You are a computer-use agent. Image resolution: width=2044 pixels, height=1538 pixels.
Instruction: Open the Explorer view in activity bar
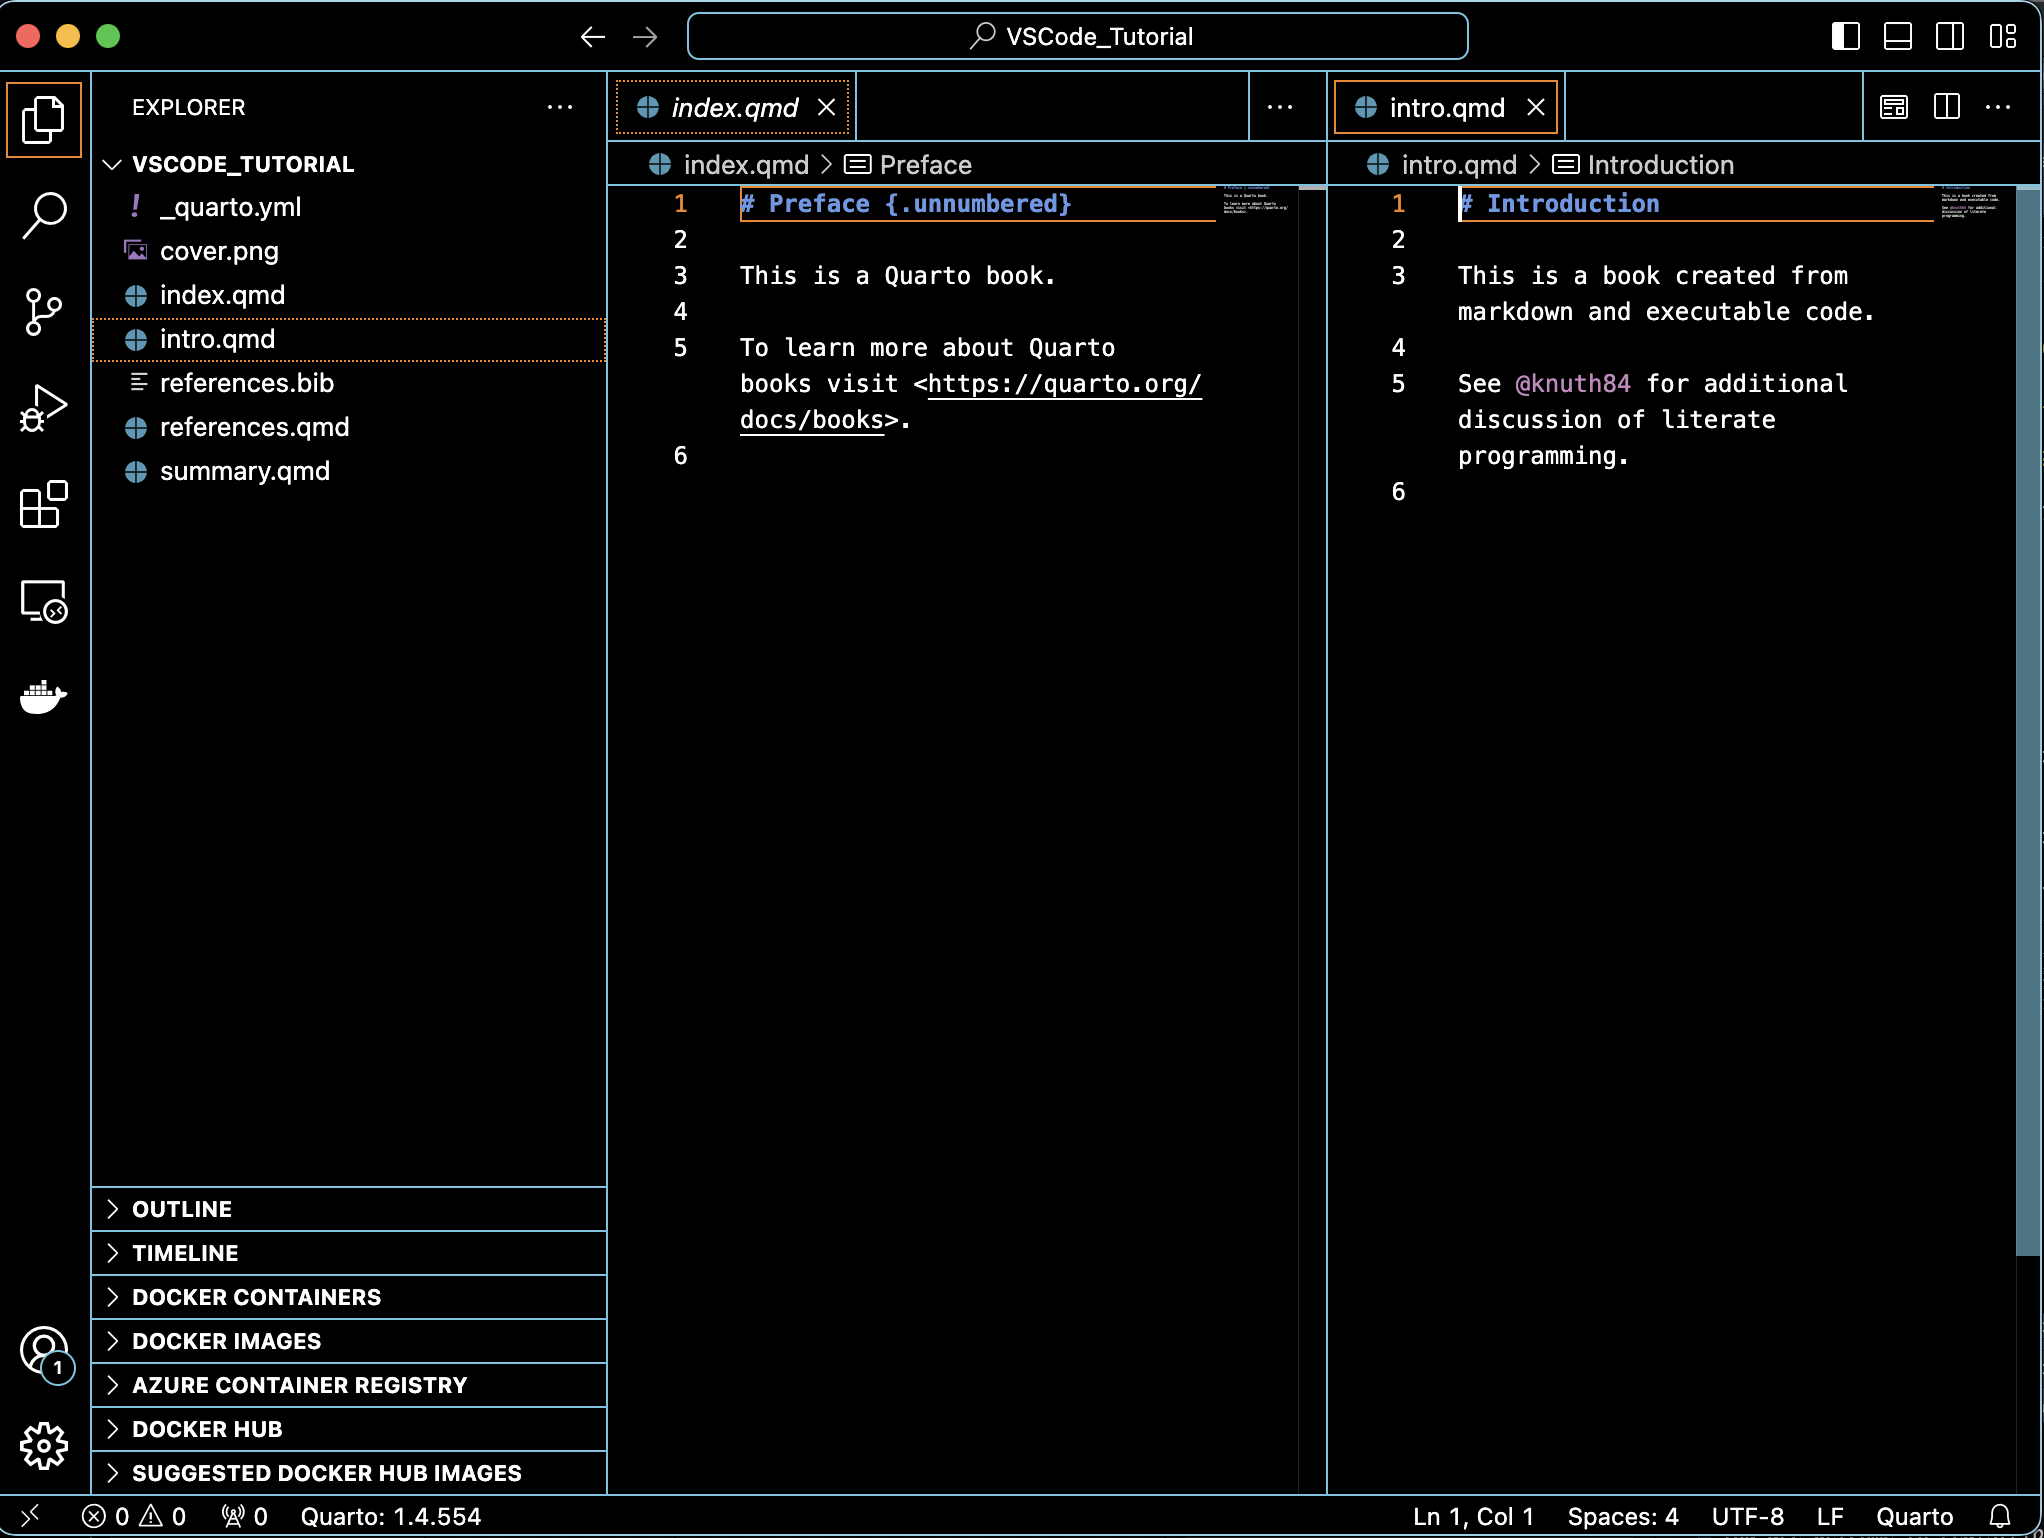click(44, 119)
